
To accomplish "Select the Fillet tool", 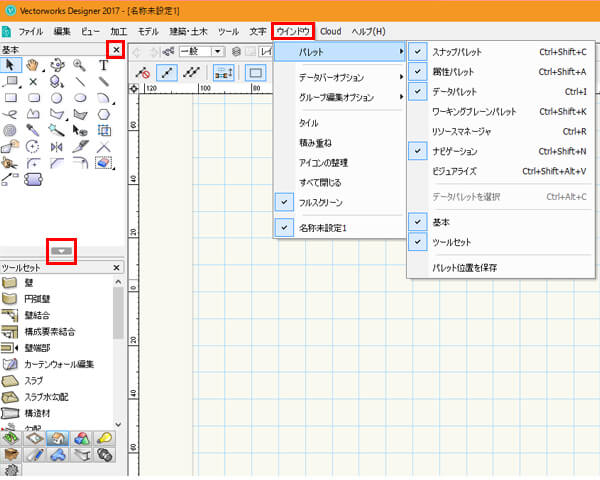I will click(x=34, y=163).
